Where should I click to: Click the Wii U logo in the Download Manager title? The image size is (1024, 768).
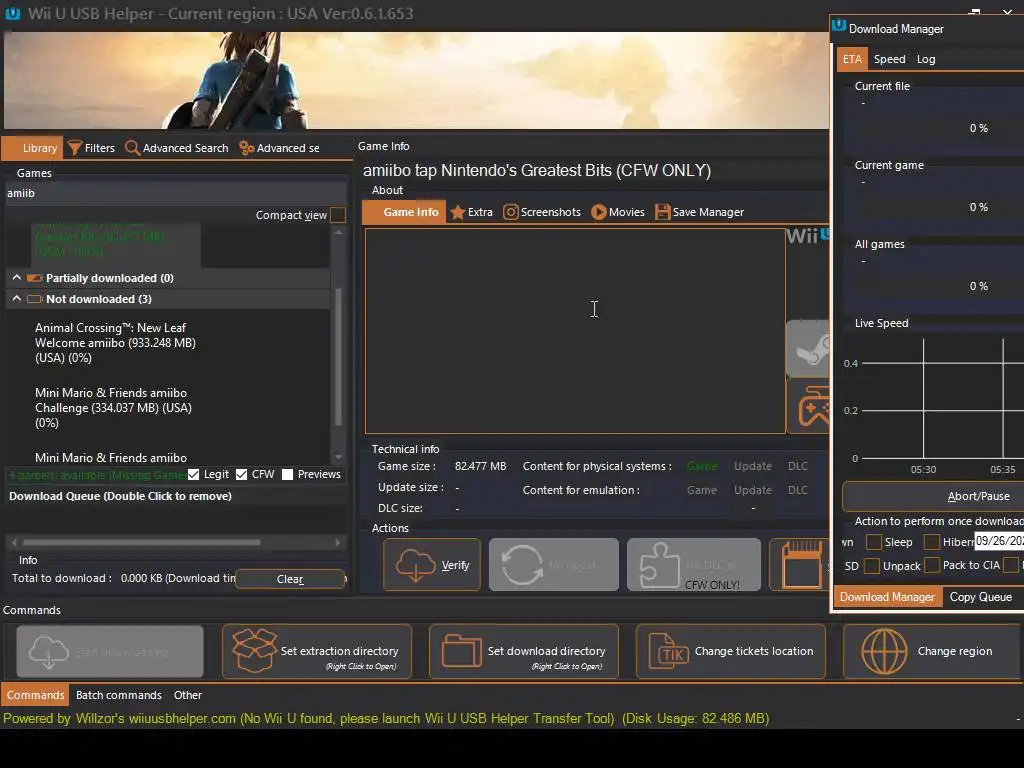coord(839,25)
